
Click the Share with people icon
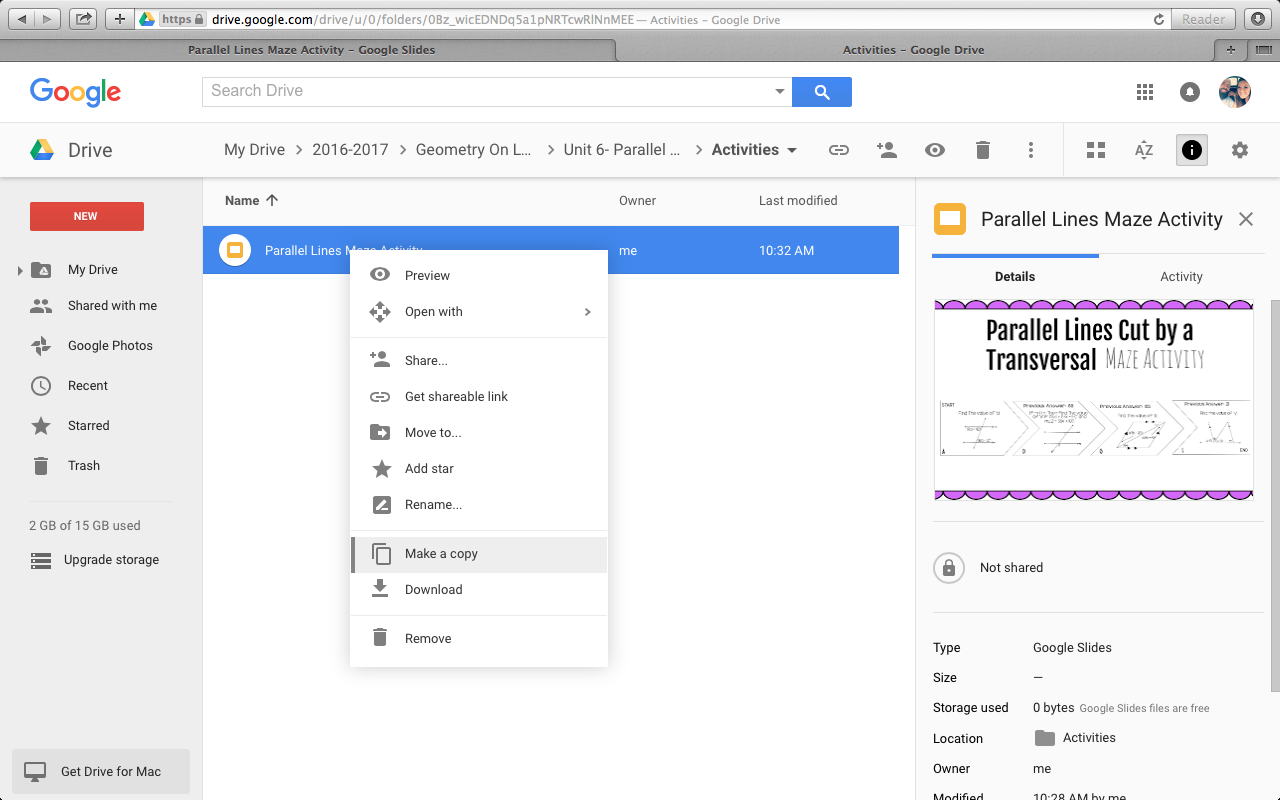[887, 149]
